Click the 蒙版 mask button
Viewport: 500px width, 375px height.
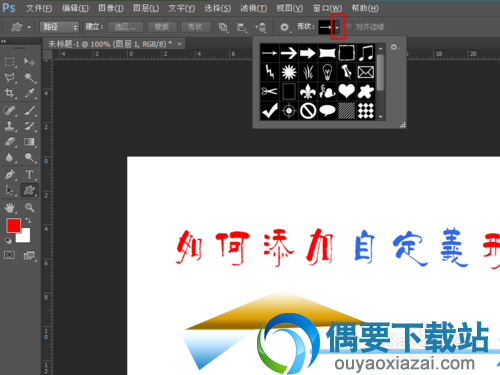pyautogui.click(x=162, y=27)
